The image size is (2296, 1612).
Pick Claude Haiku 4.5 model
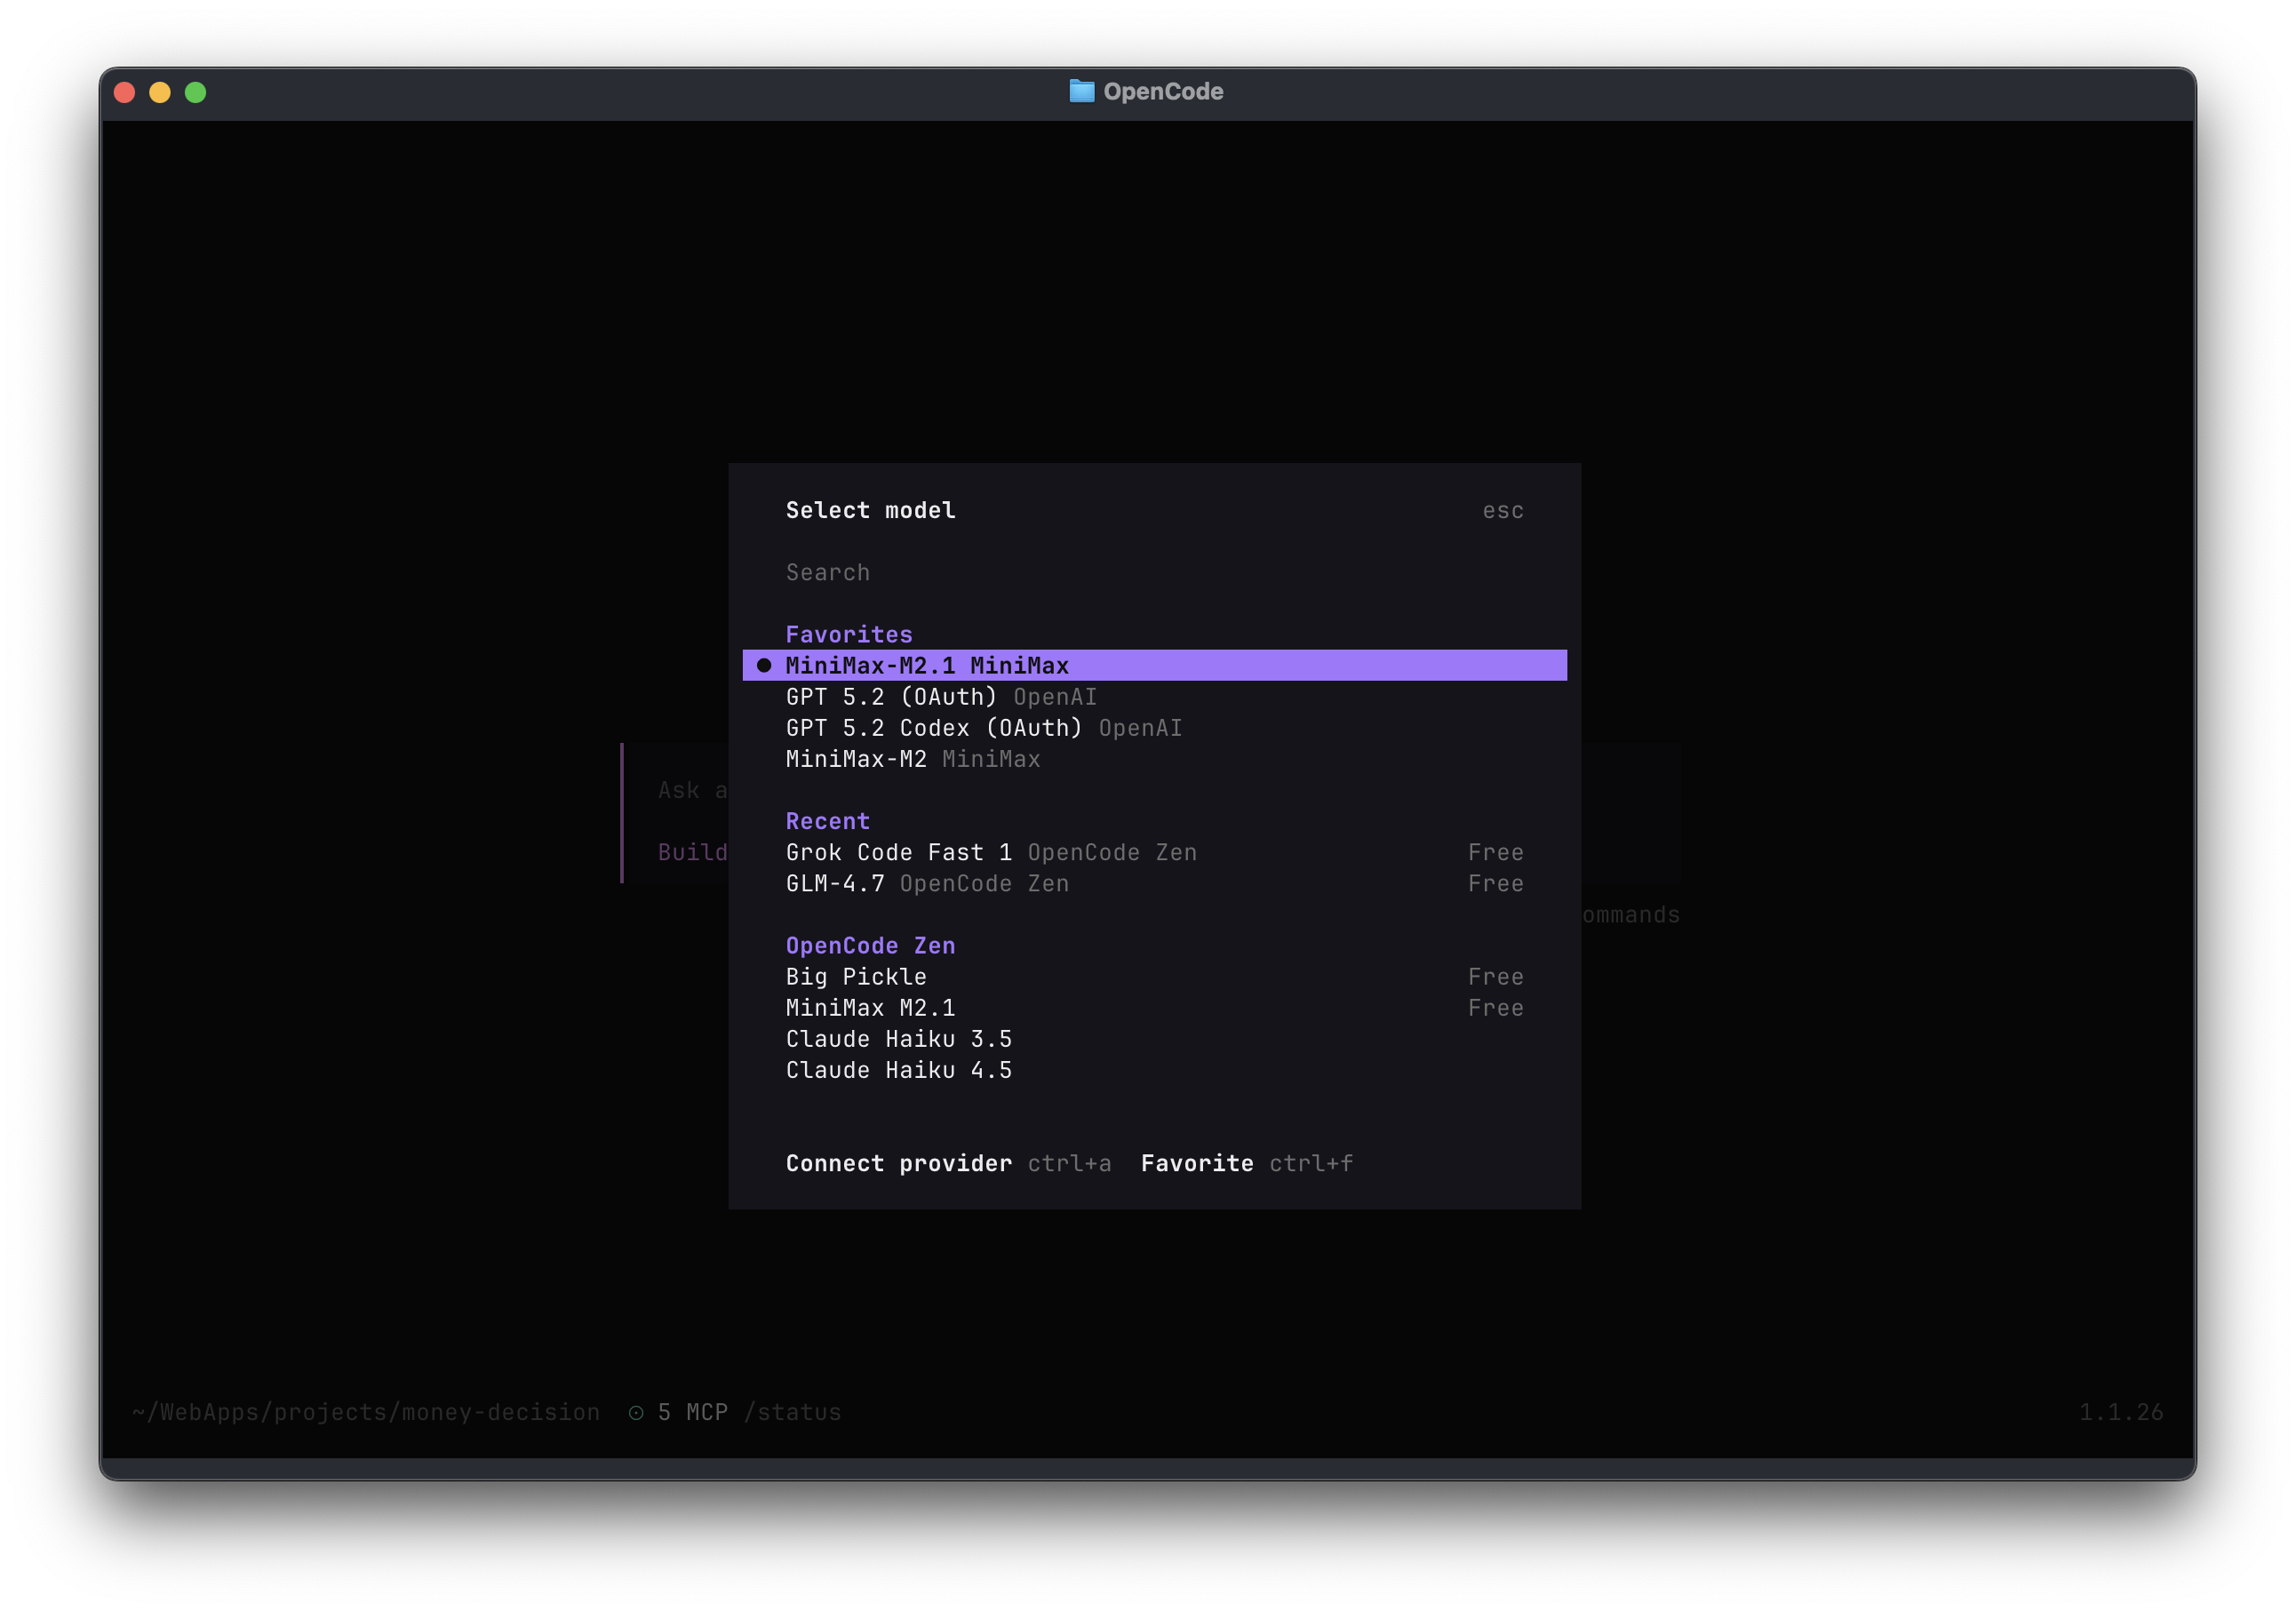tap(1154, 1069)
